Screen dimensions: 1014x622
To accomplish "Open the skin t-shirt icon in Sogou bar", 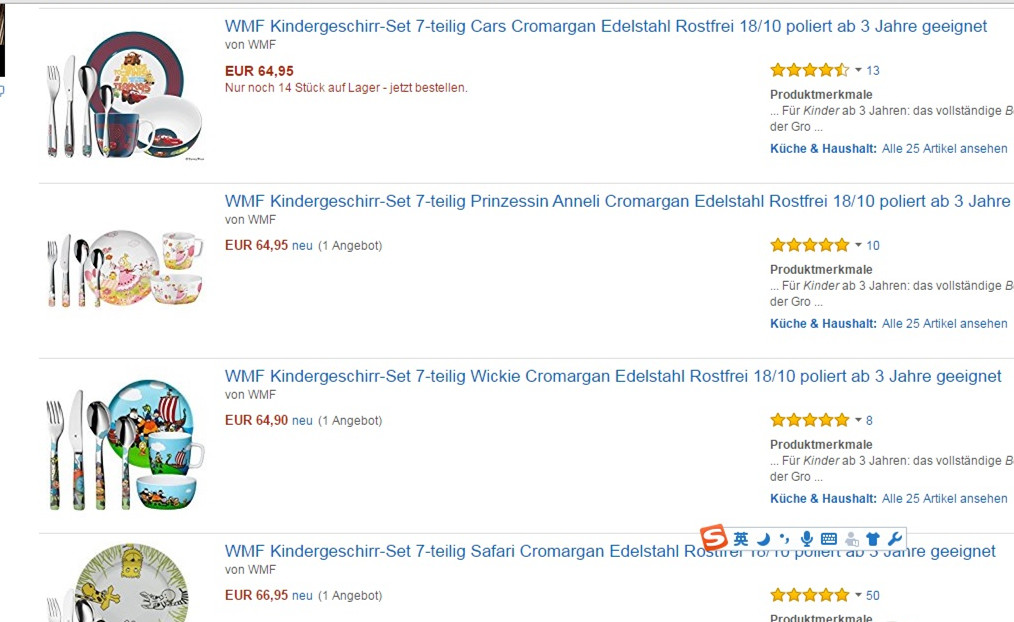I will tap(873, 539).
